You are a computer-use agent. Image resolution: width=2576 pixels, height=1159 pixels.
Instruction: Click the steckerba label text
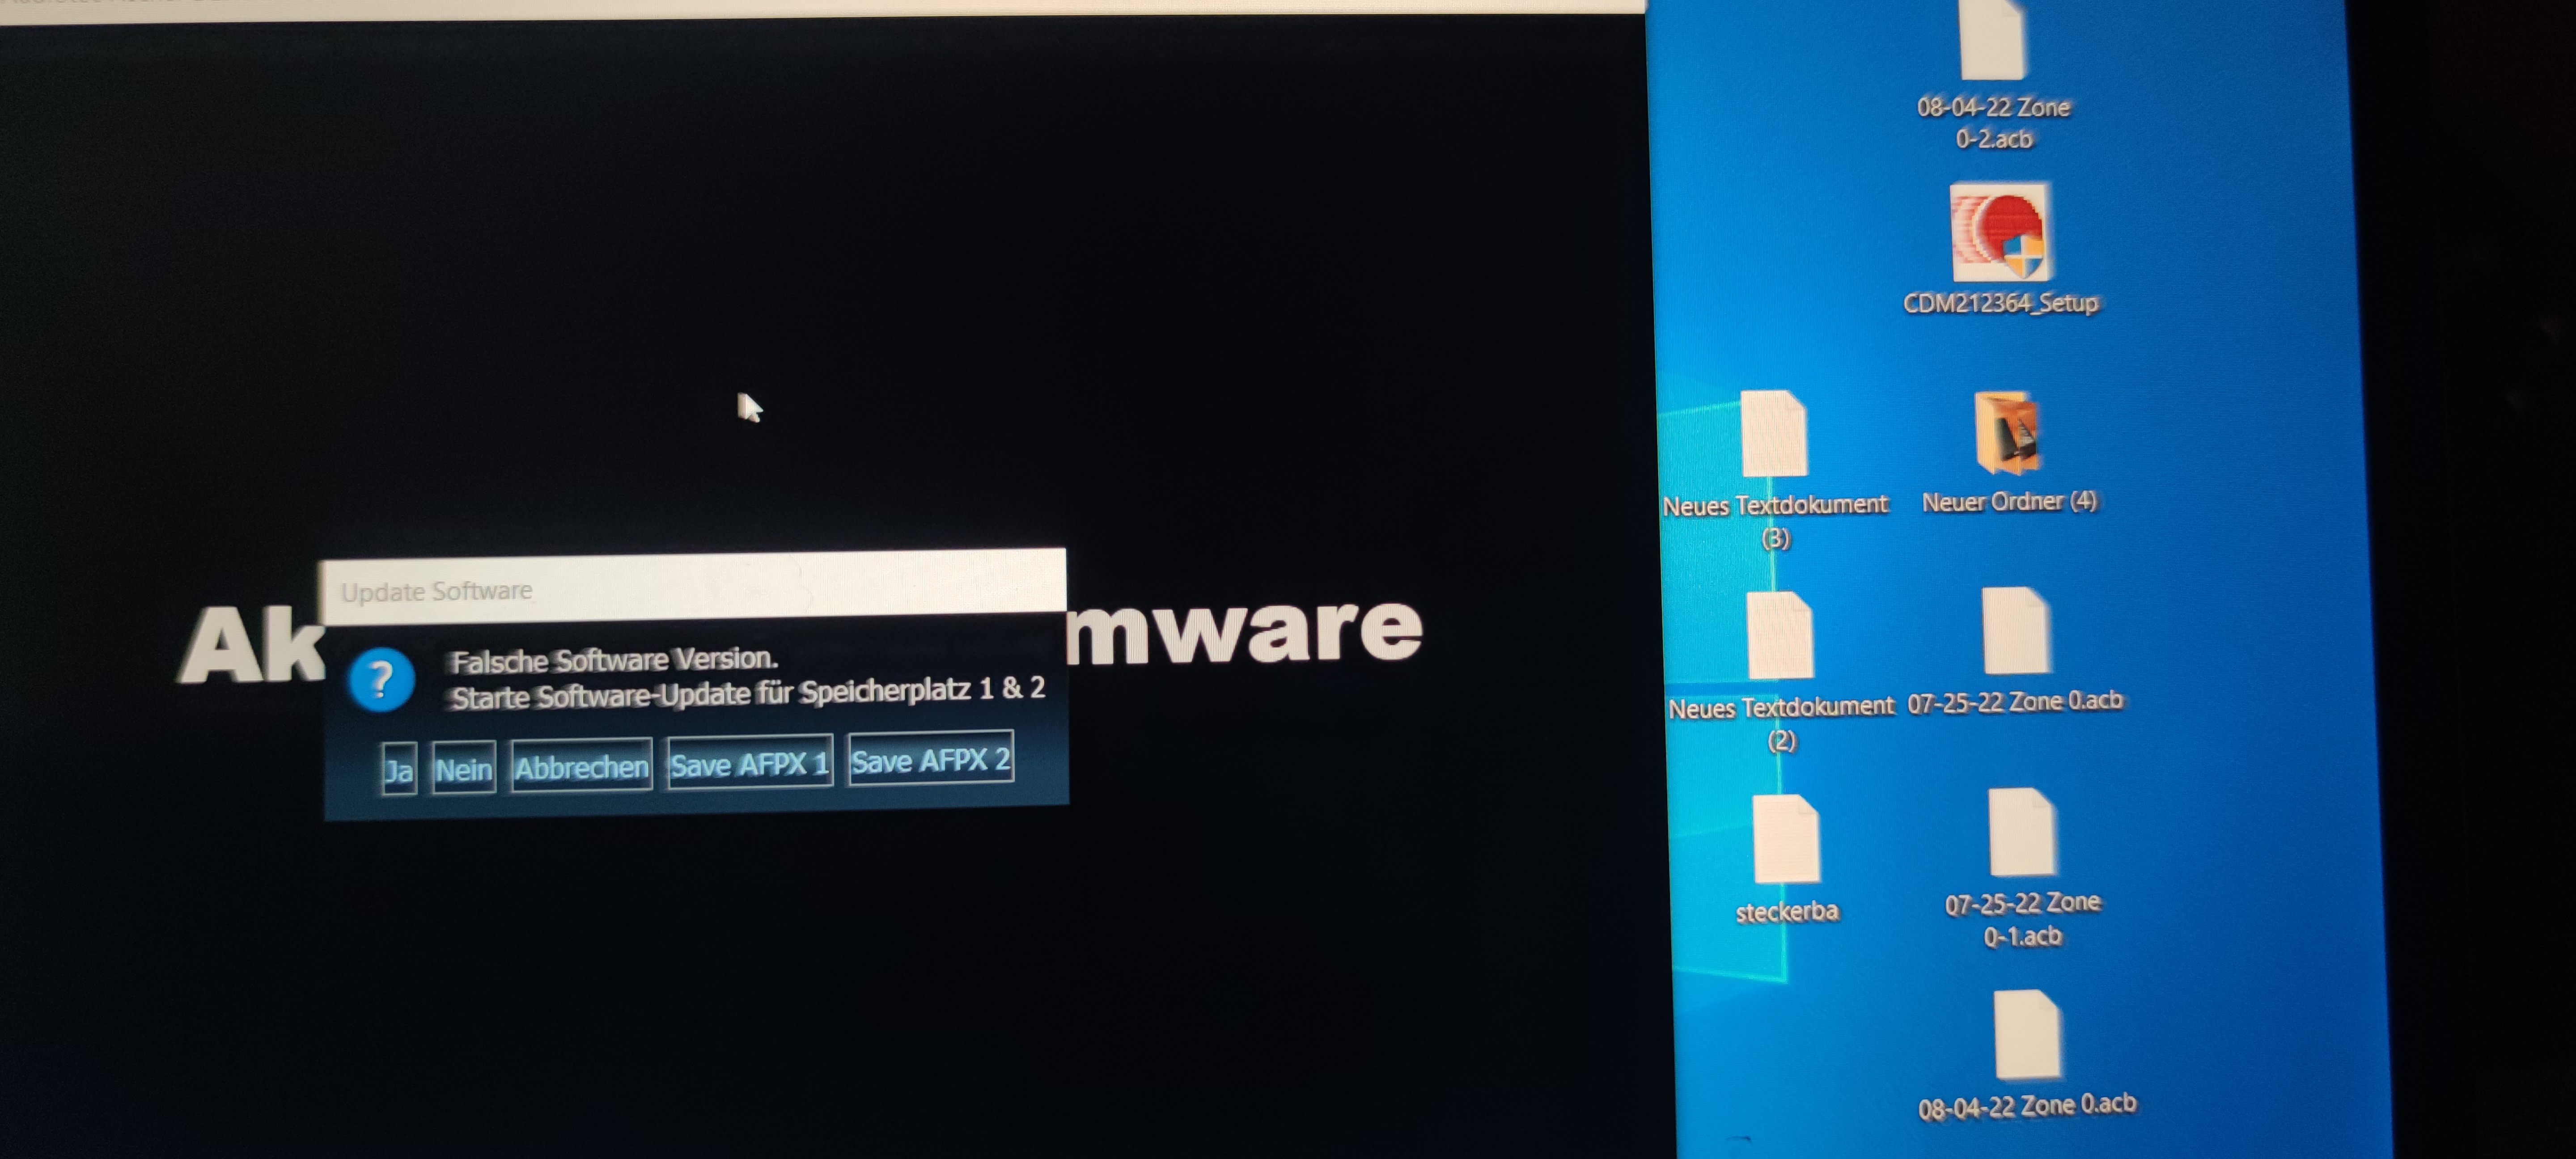[1787, 912]
